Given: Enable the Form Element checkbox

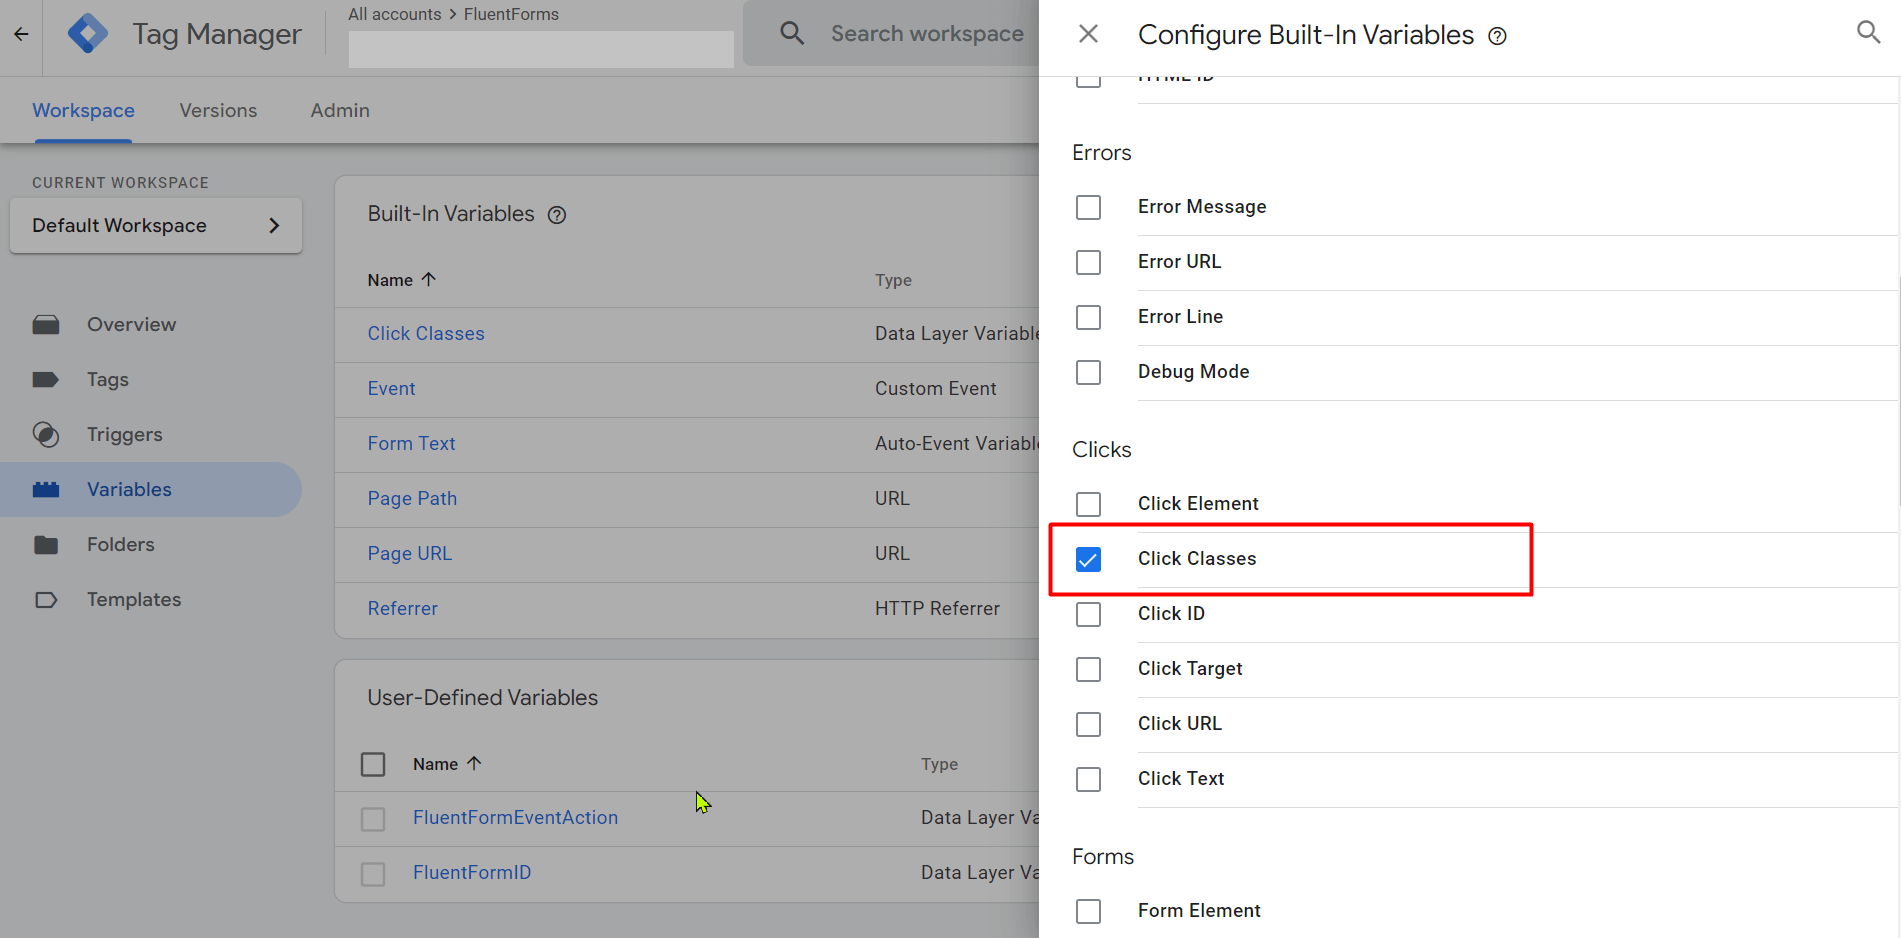Looking at the screenshot, I should [1088, 911].
